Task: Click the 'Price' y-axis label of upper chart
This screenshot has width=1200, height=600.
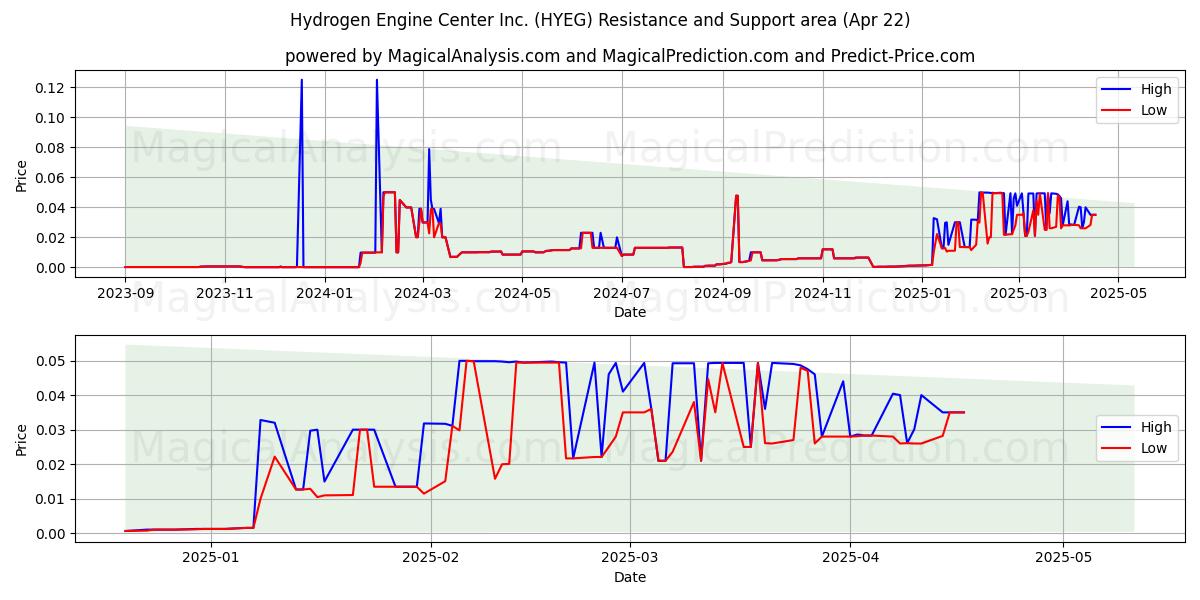Action: (22, 175)
